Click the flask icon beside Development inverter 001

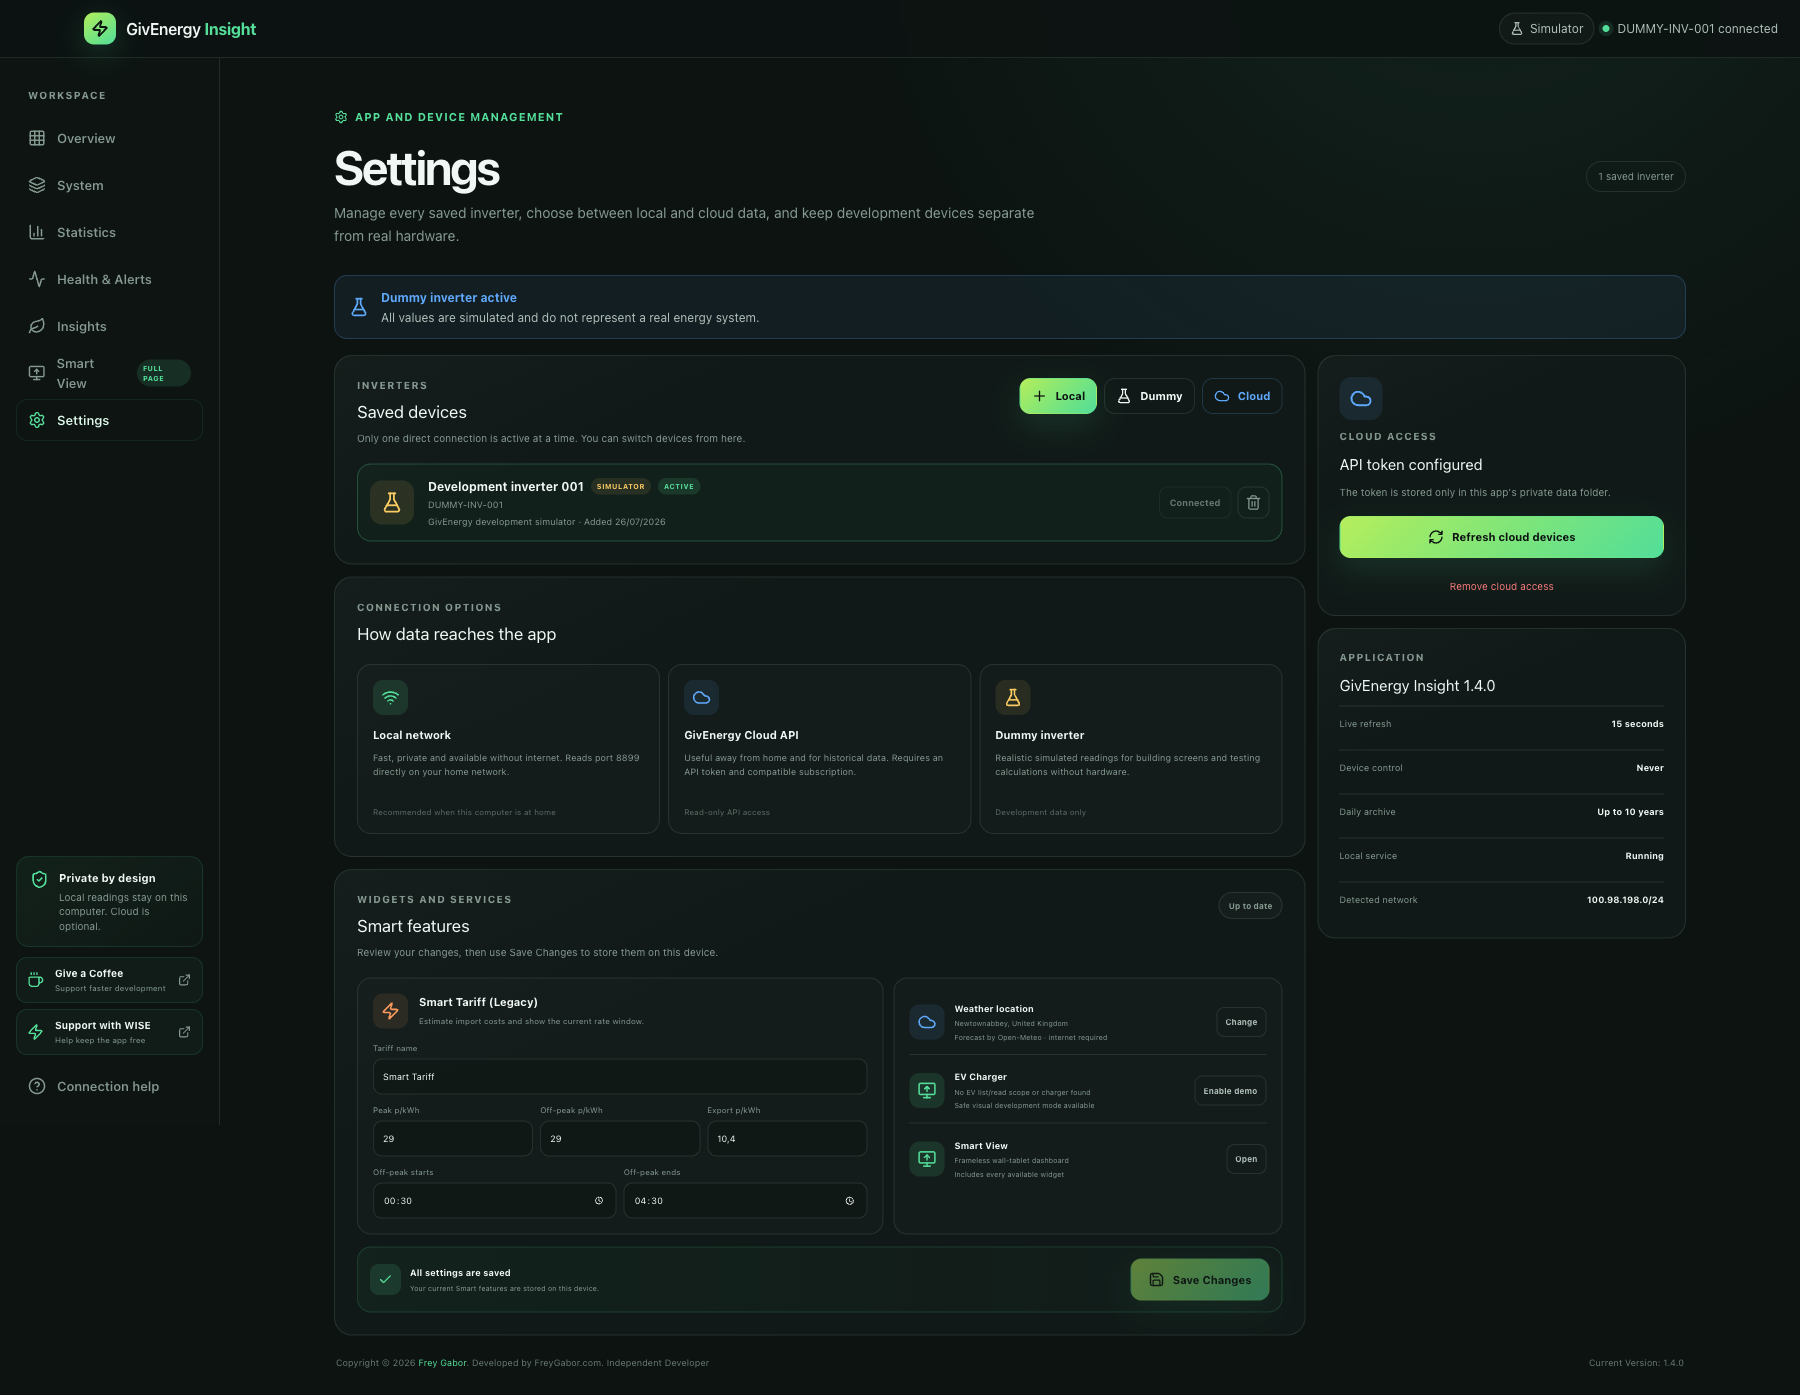(x=392, y=503)
